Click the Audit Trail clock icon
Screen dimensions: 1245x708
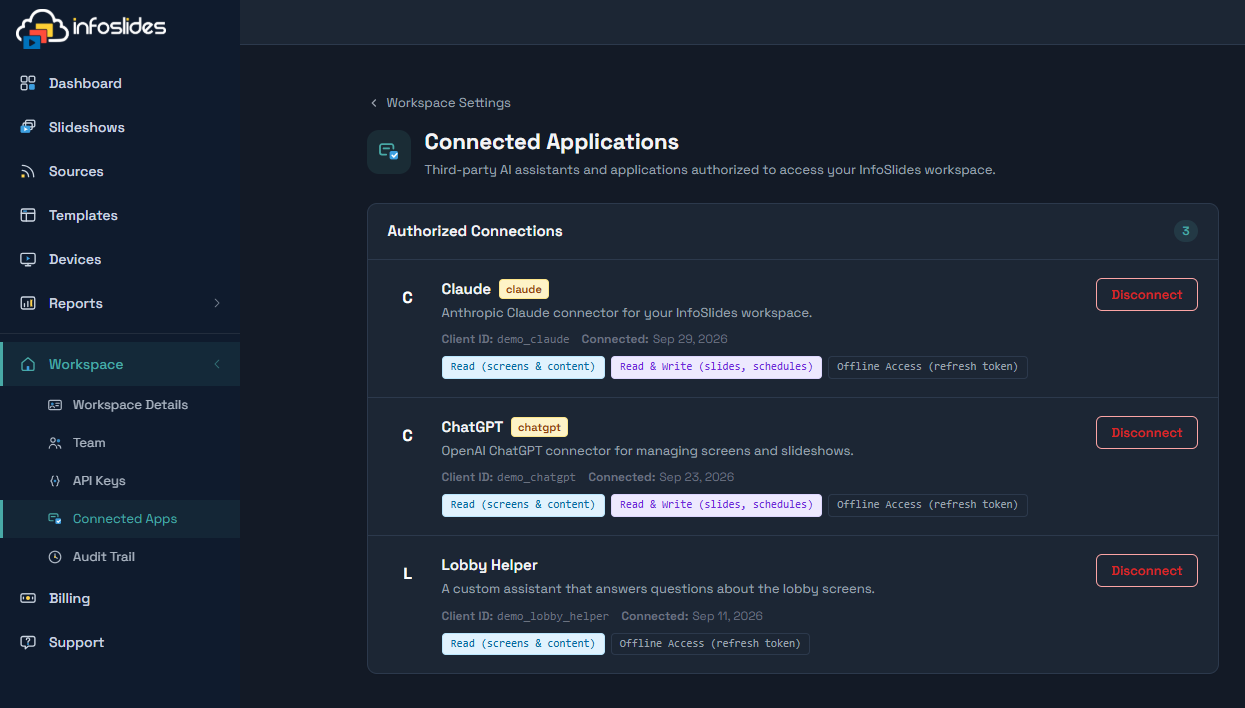(55, 557)
